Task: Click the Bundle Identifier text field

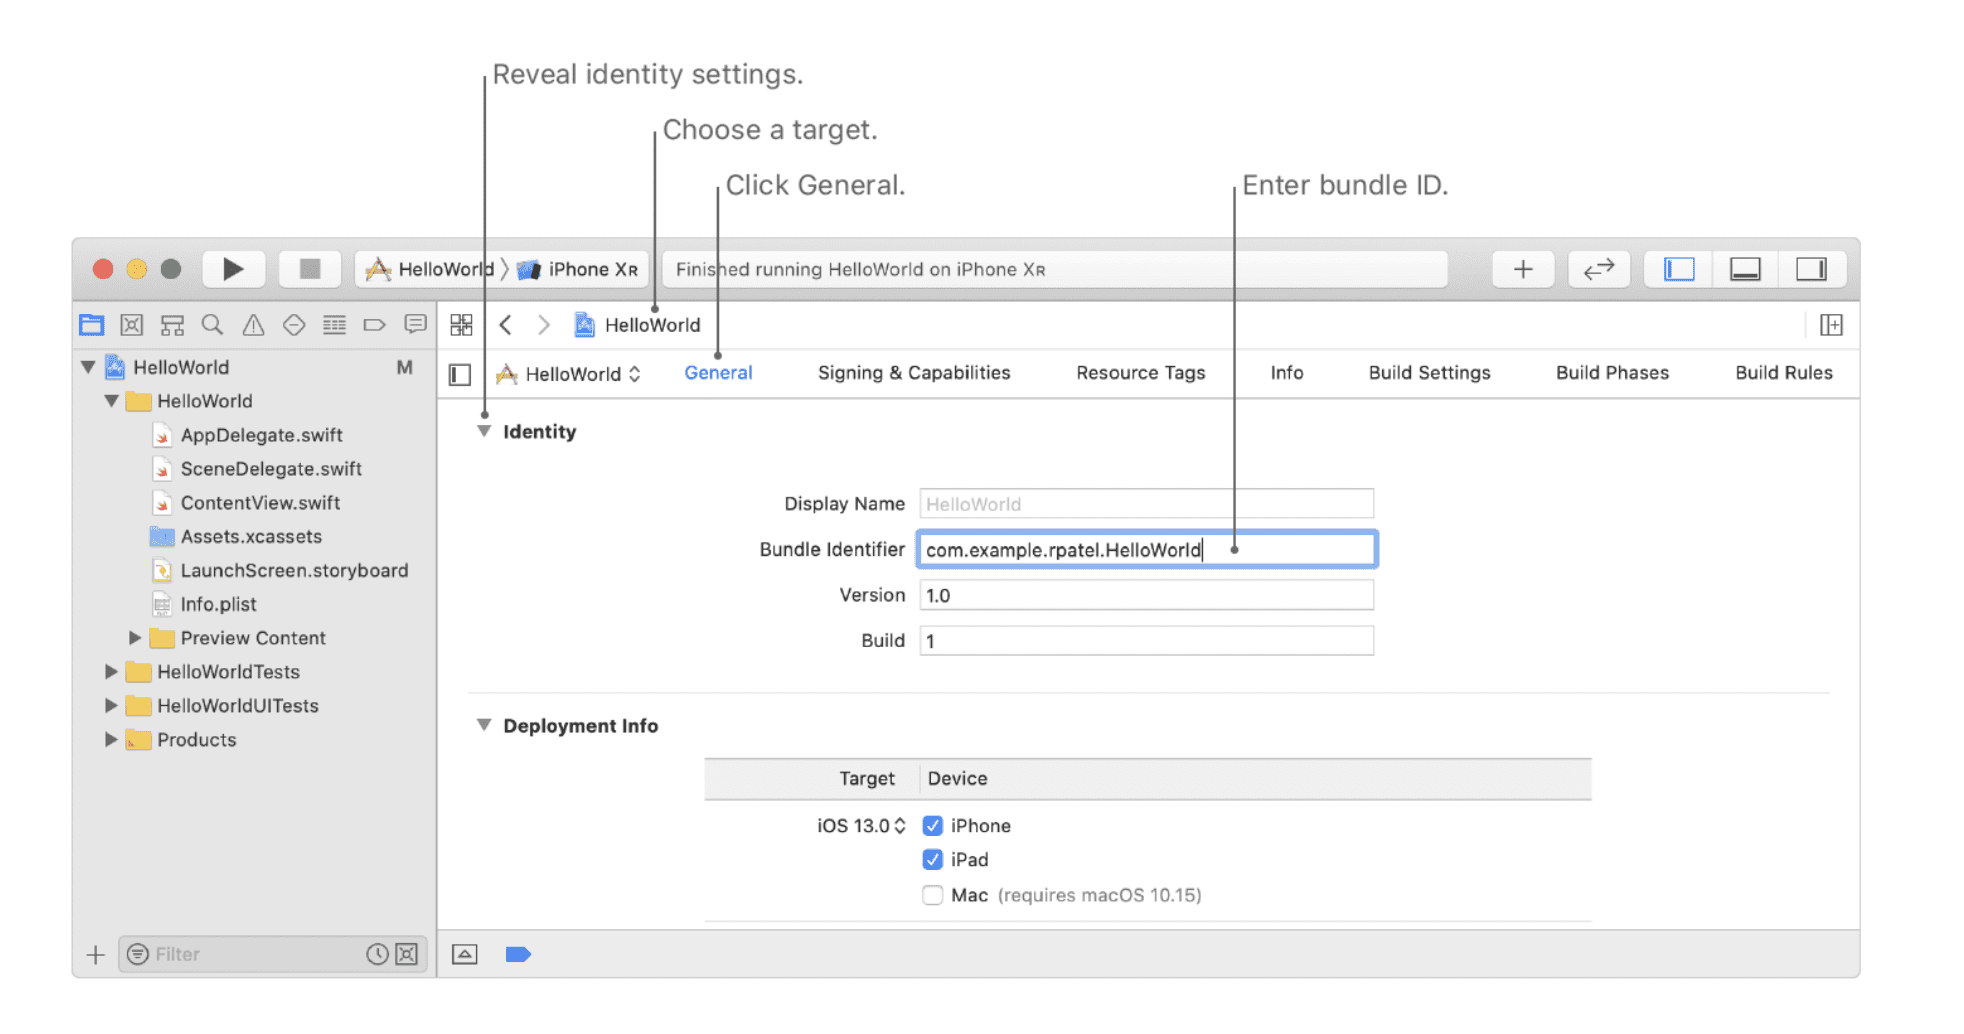Action: coord(1145,550)
